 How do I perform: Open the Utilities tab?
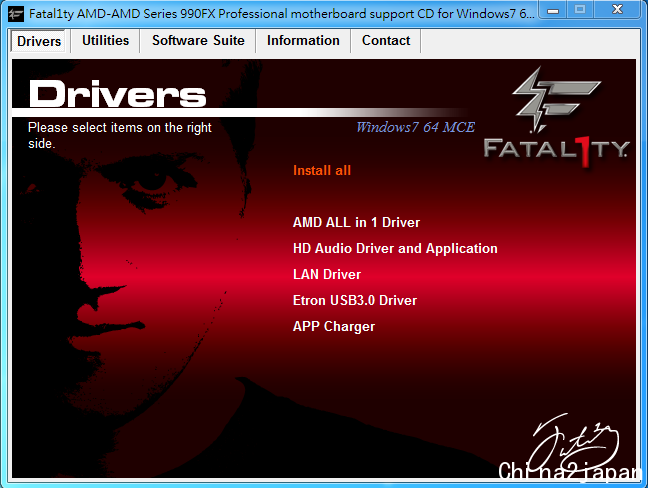click(x=105, y=40)
